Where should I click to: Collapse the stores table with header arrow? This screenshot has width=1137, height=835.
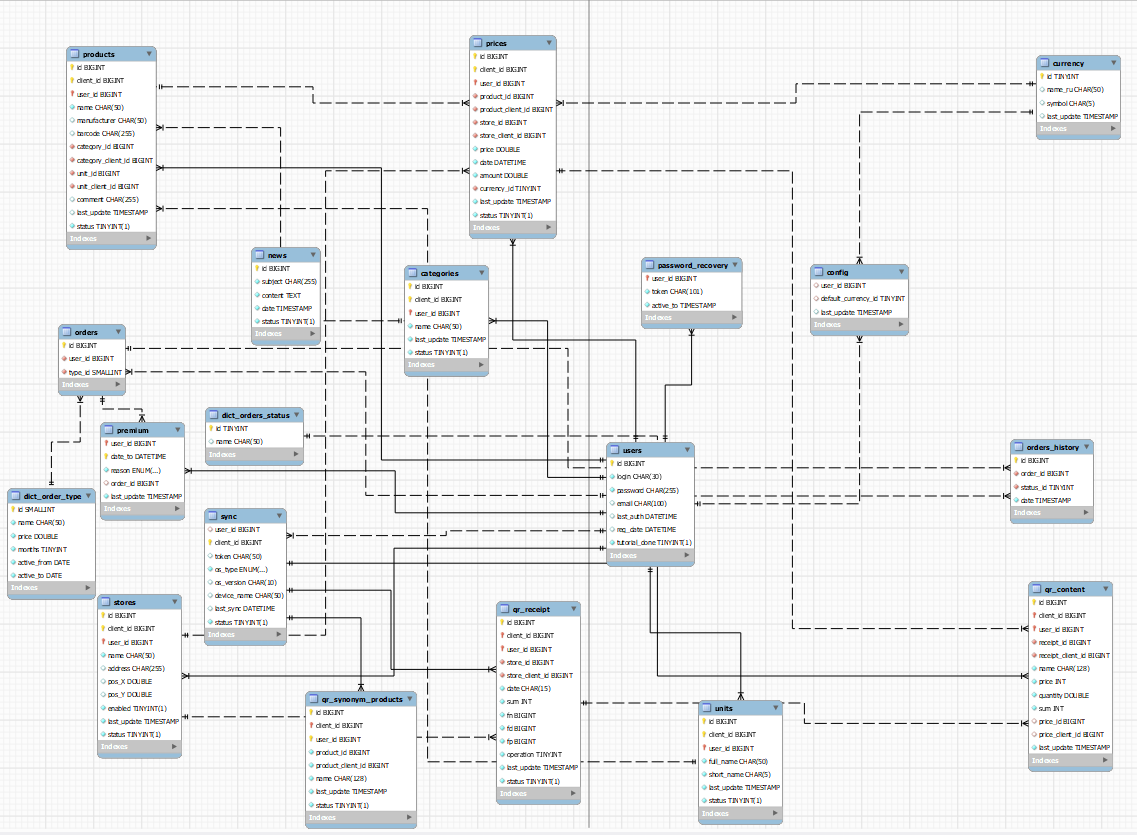(175, 602)
